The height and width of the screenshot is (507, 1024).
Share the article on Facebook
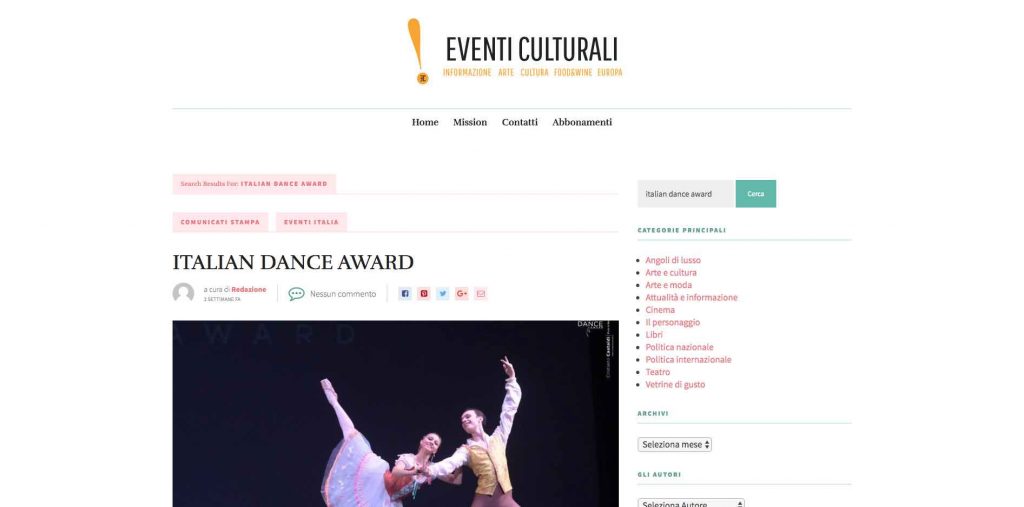405,294
